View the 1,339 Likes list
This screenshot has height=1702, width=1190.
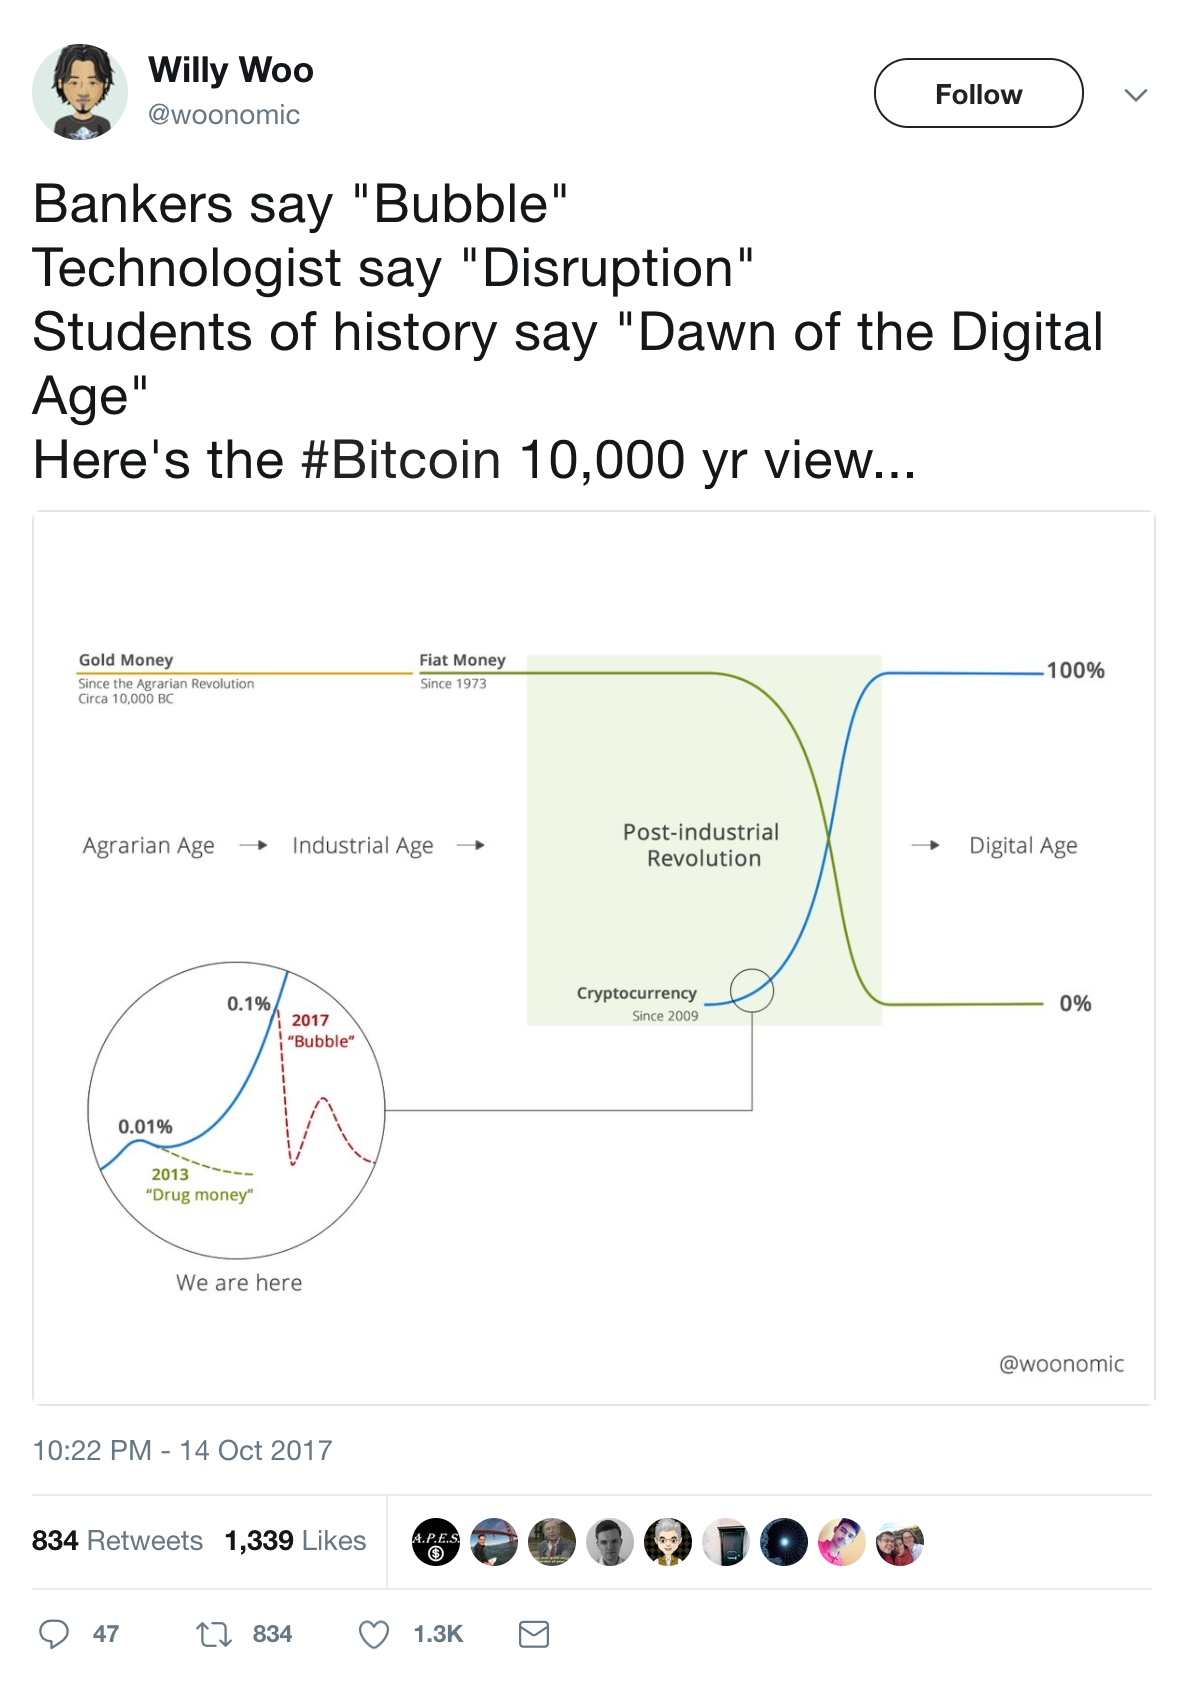click(x=295, y=1540)
